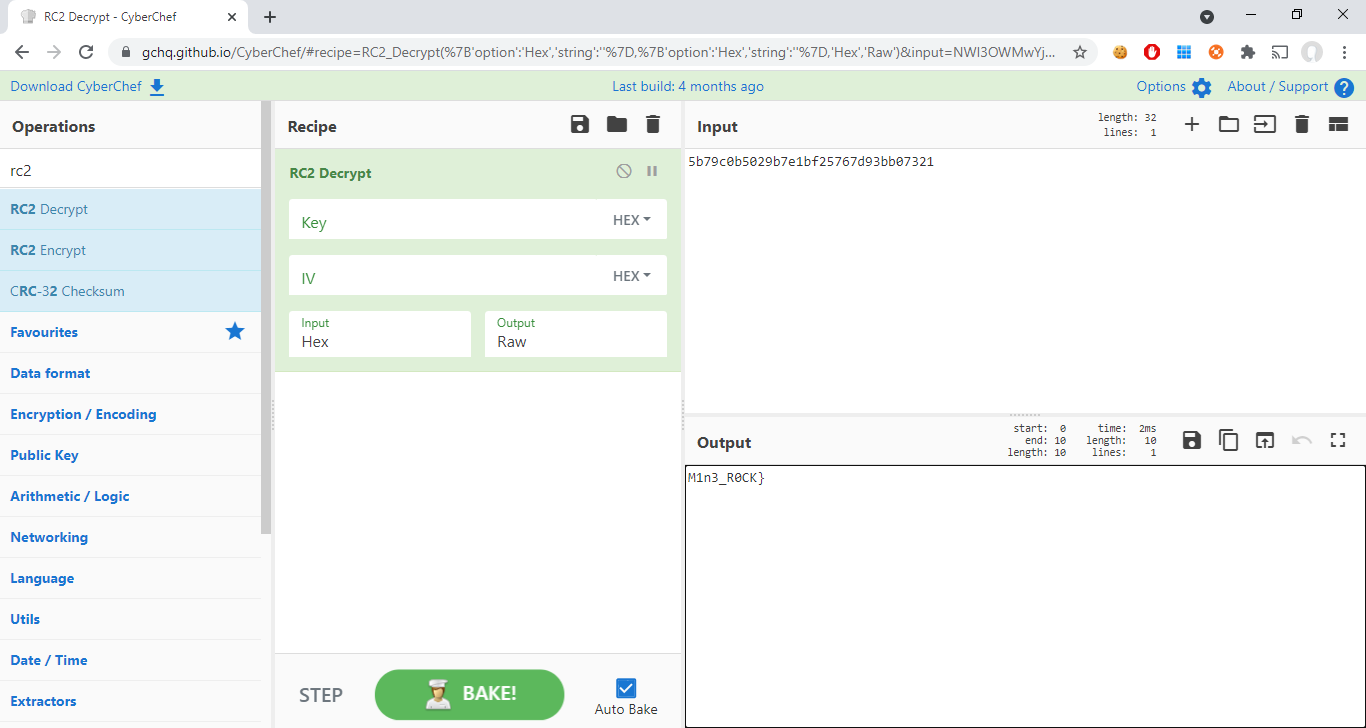Bookmark this page star icon
This screenshot has height=728, width=1366.
point(1080,52)
